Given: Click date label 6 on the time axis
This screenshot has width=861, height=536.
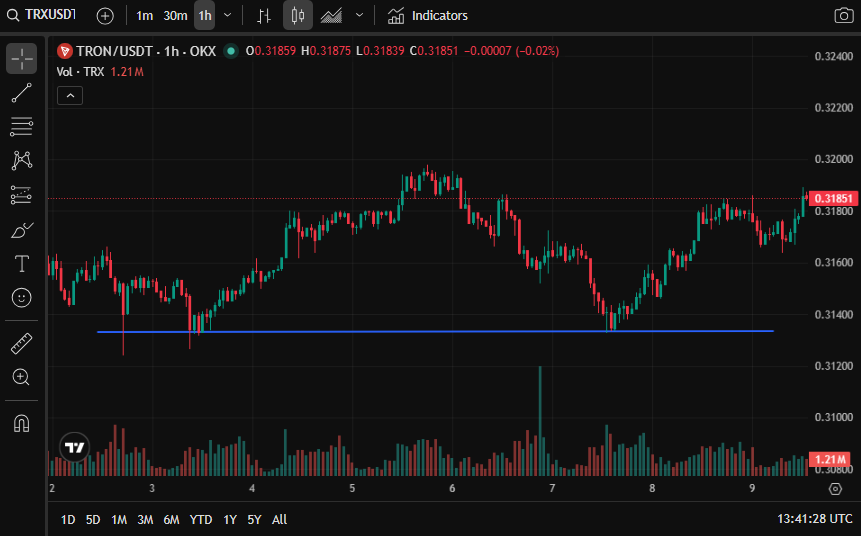Looking at the screenshot, I should pos(452,488).
